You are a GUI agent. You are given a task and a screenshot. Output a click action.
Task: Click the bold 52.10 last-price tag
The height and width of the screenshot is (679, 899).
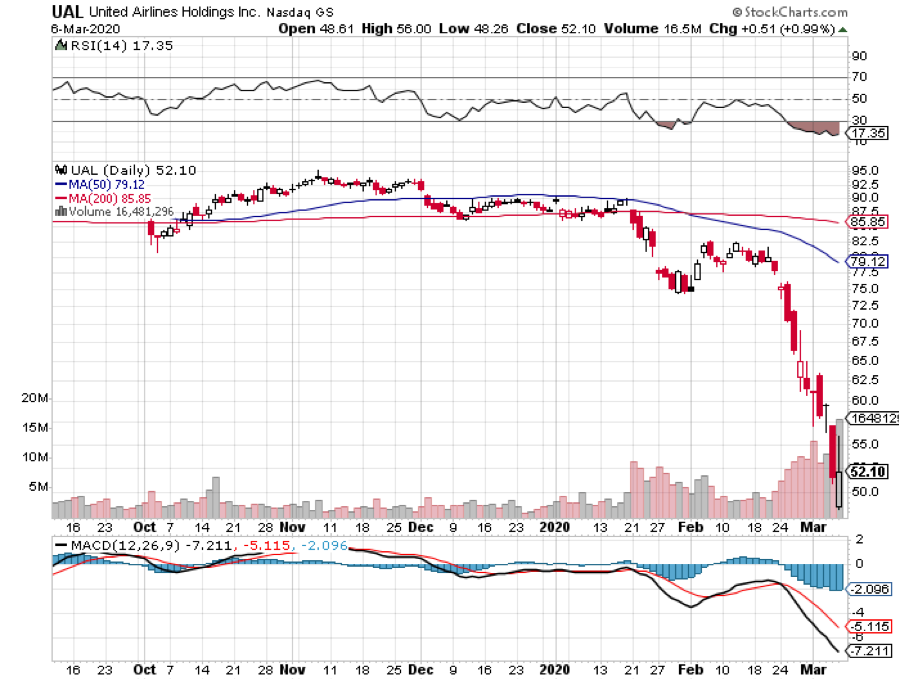867,472
